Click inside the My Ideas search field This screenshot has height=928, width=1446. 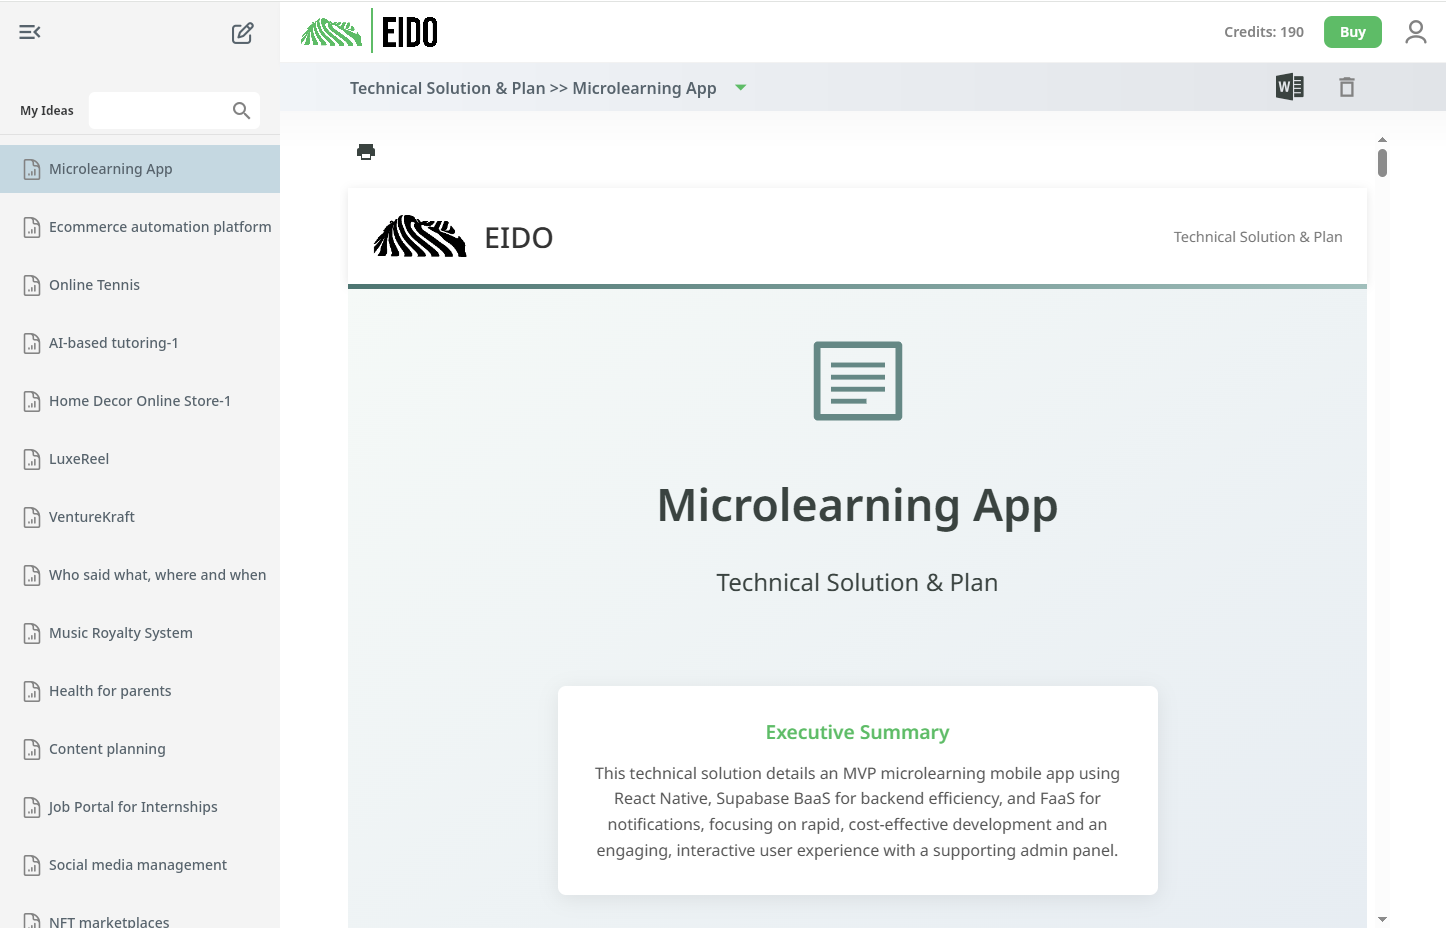click(160, 110)
